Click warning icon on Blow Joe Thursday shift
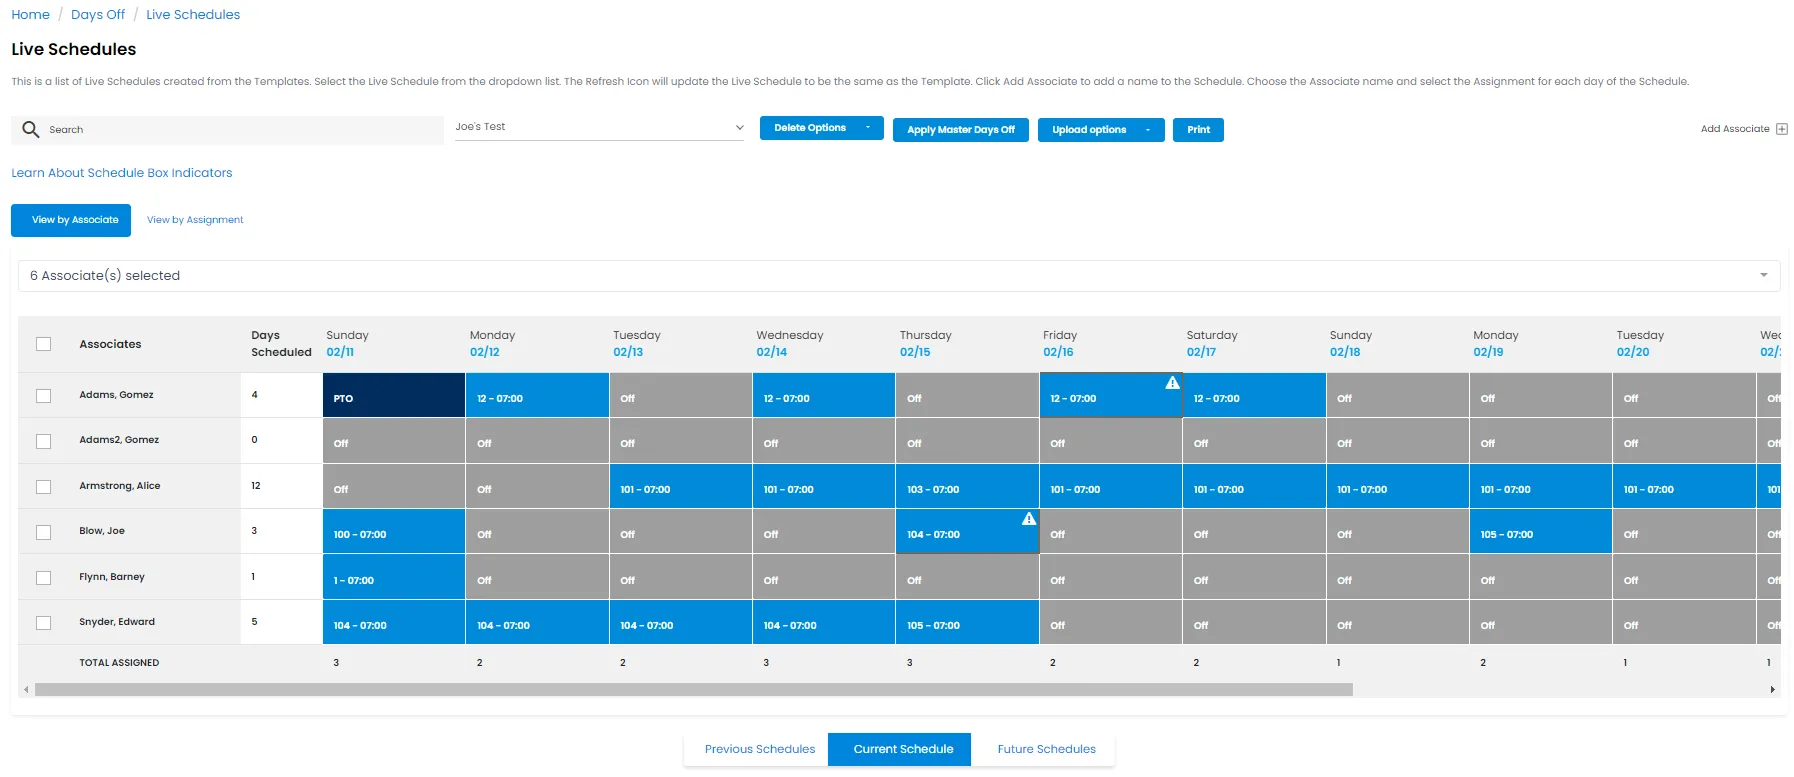Viewport: 1794px width, 777px height. 1029,519
